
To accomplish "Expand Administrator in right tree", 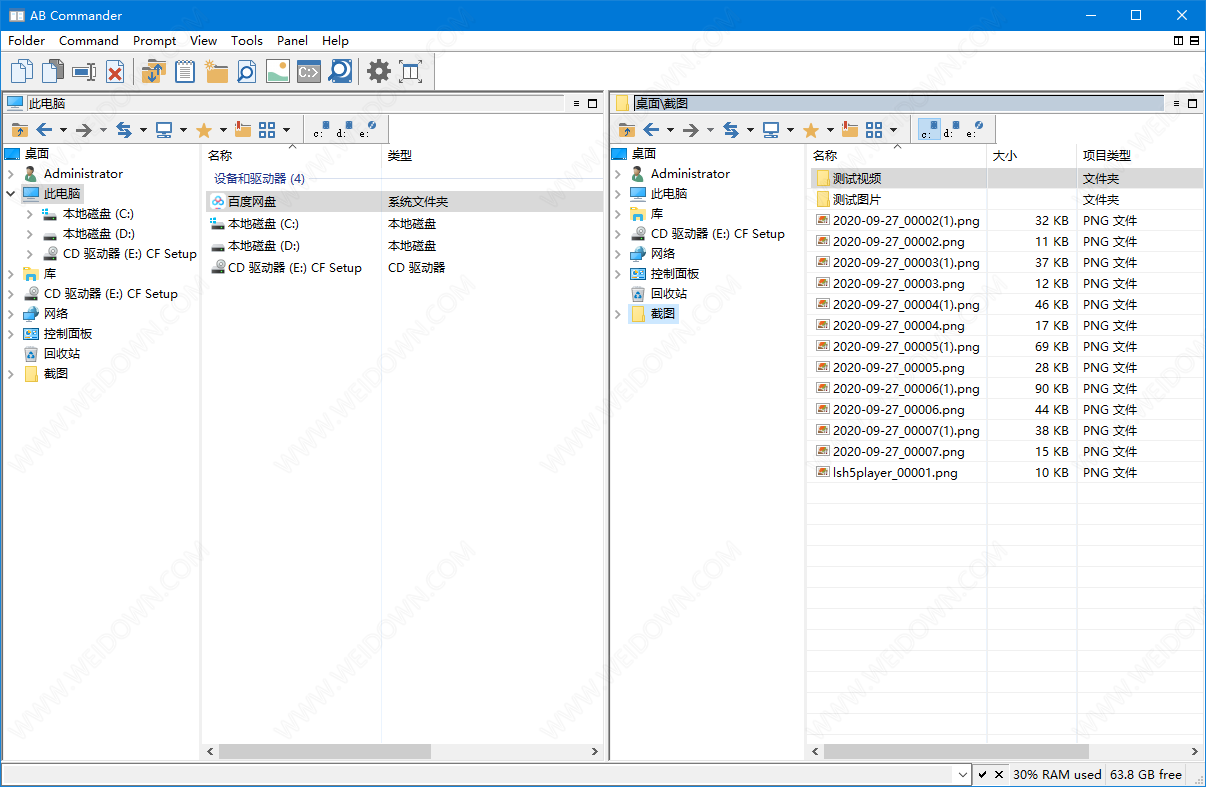I will [x=618, y=173].
